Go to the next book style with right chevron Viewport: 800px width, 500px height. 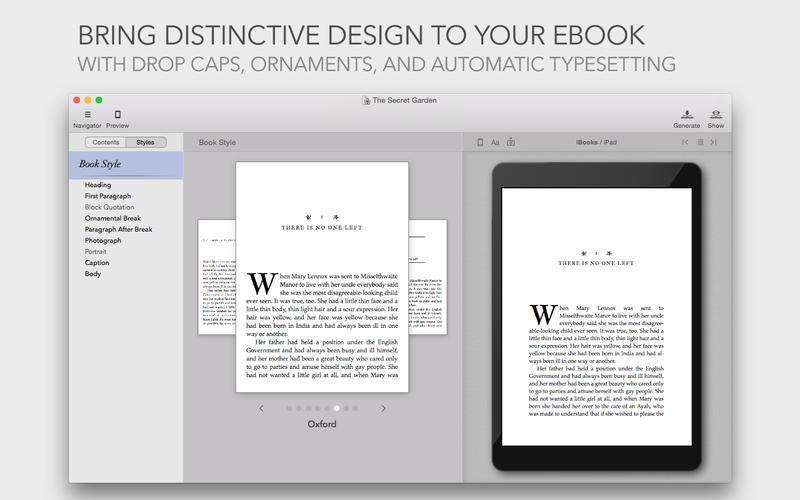383,408
